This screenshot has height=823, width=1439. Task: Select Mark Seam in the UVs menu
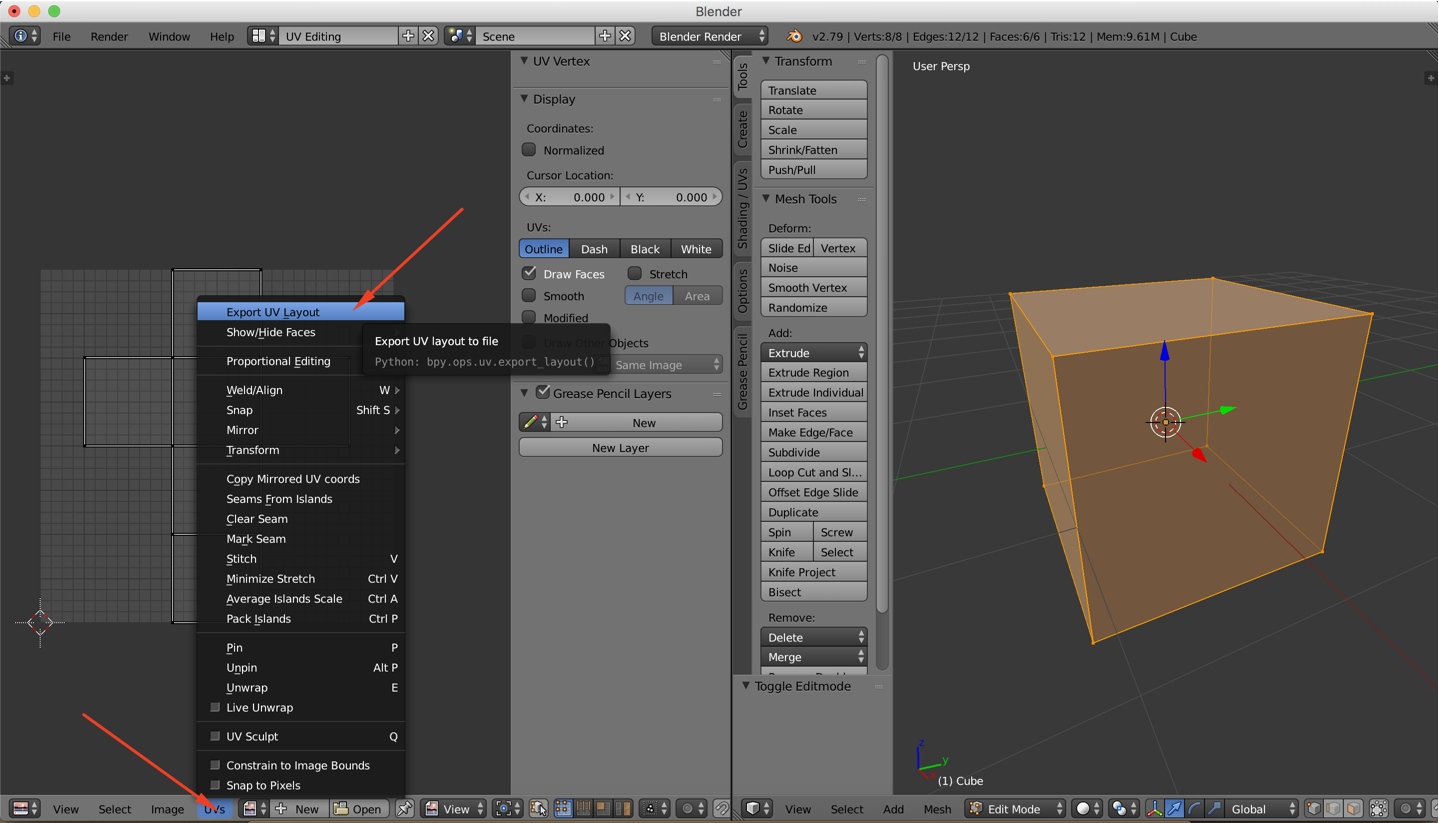pyautogui.click(x=301, y=538)
